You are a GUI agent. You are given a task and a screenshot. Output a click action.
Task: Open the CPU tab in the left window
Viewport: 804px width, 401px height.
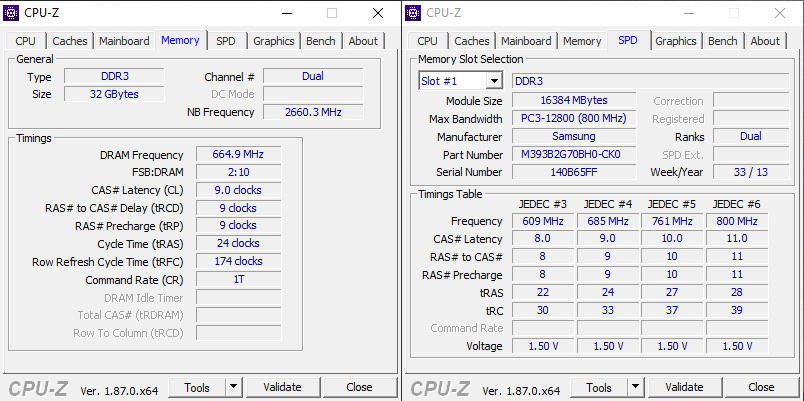coord(26,41)
